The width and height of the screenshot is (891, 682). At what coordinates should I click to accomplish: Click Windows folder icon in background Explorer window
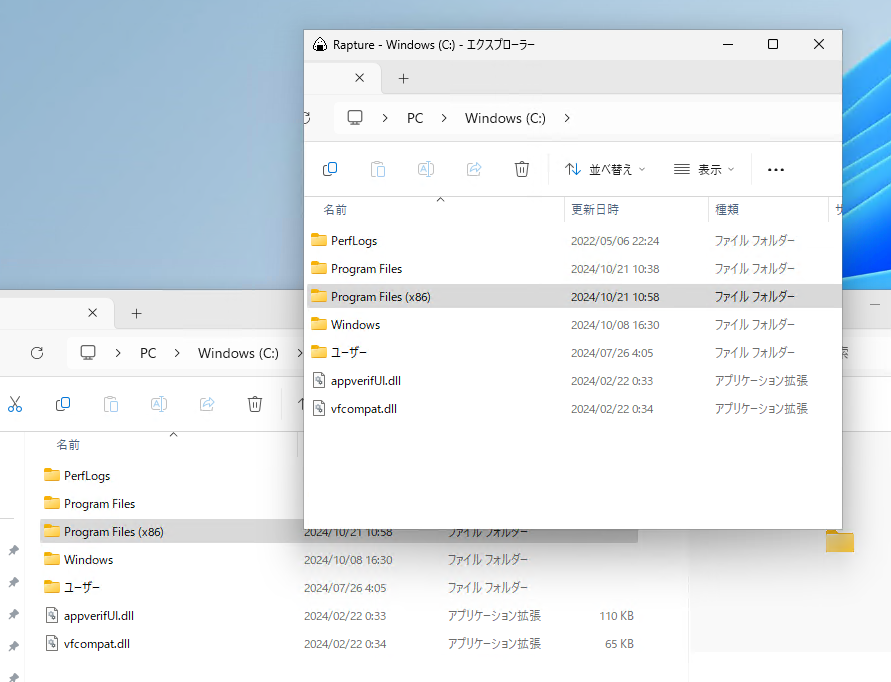[x=52, y=559]
